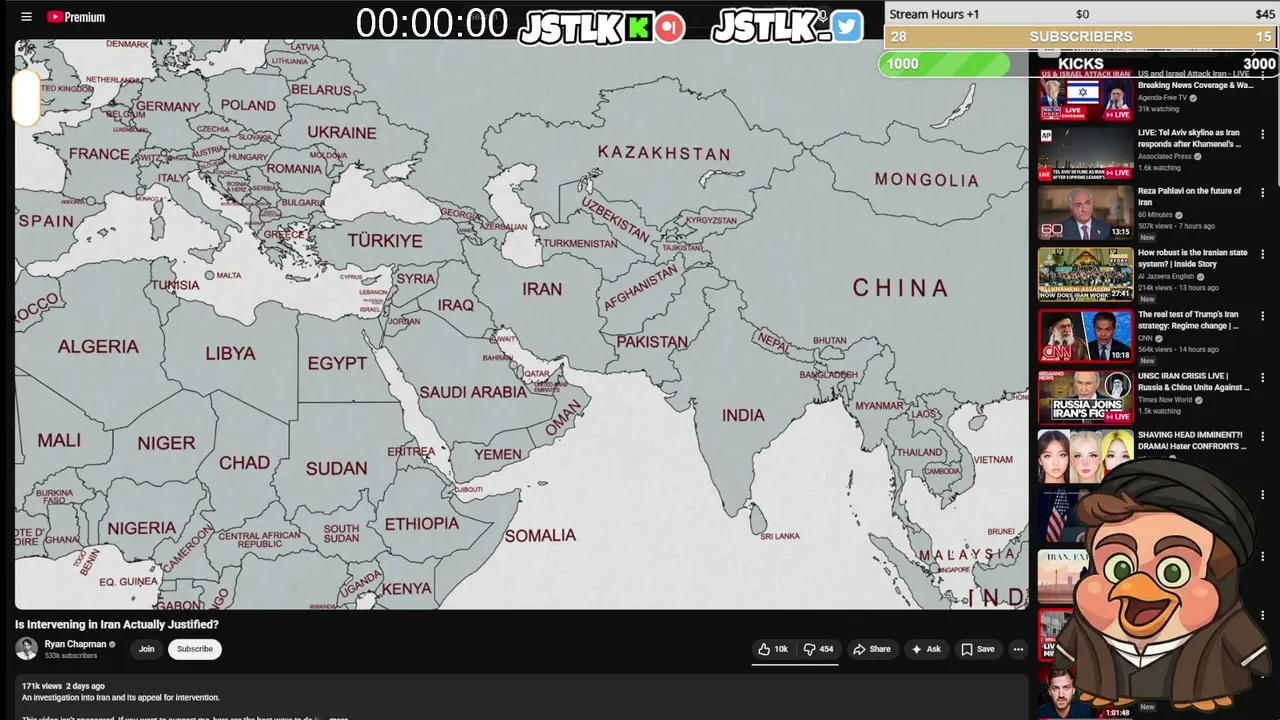Like the video with 10k likes
The height and width of the screenshot is (720, 1280).
[x=773, y=649]
